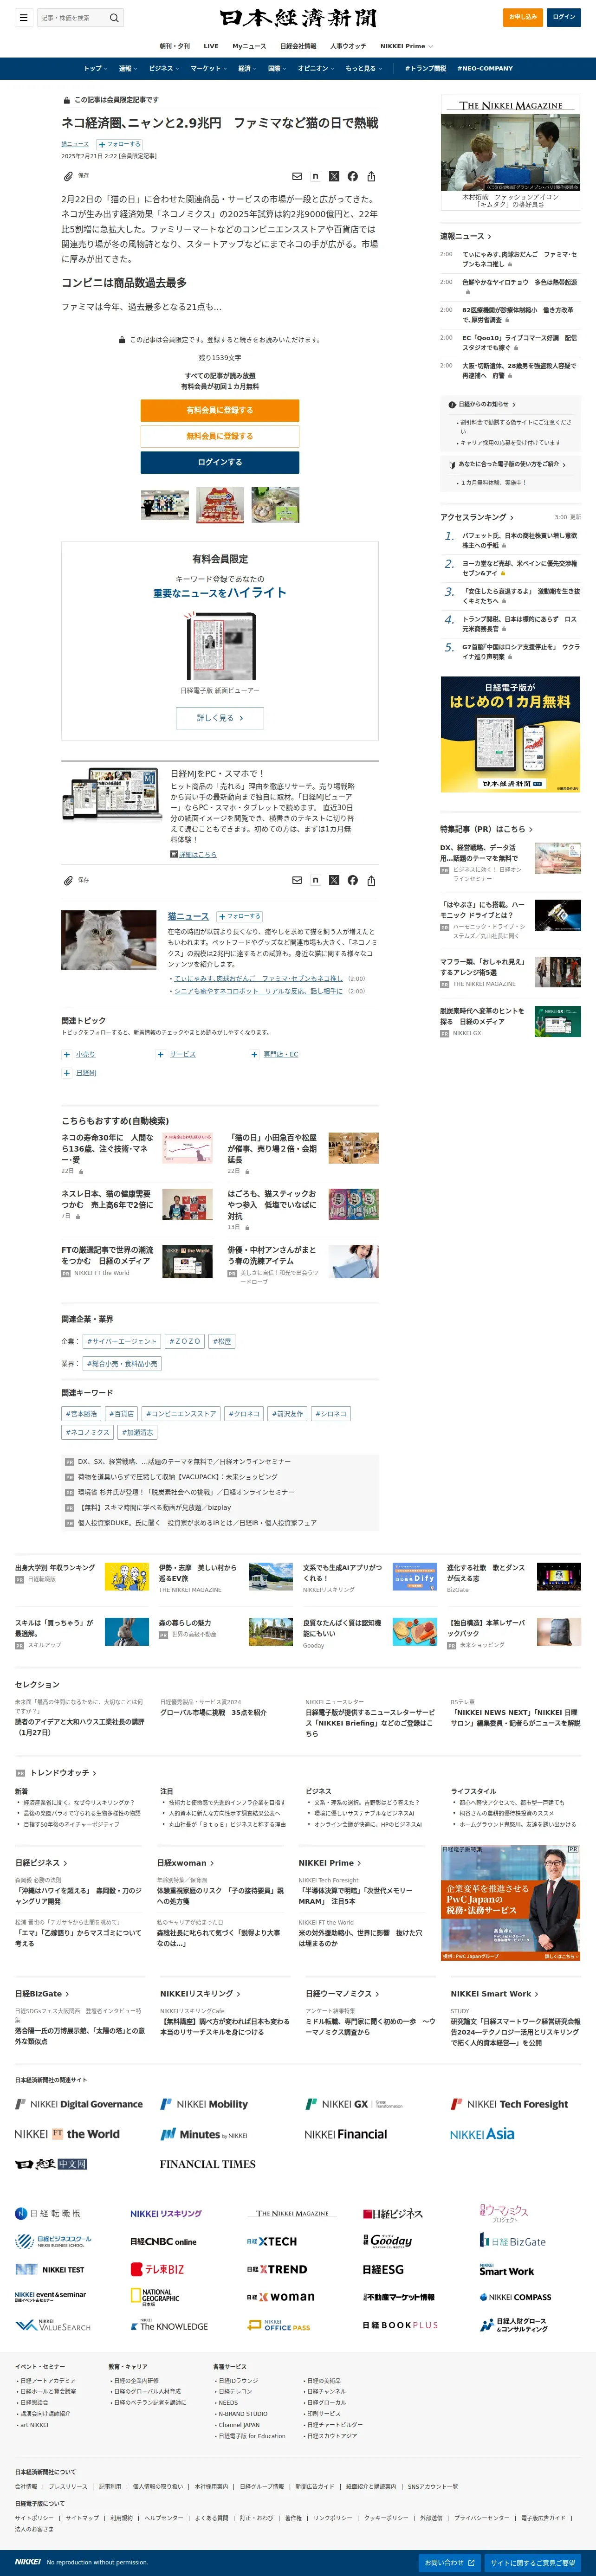
Task: Click the top 保存 paperclip icon
Action: click(x=69, y=176)
